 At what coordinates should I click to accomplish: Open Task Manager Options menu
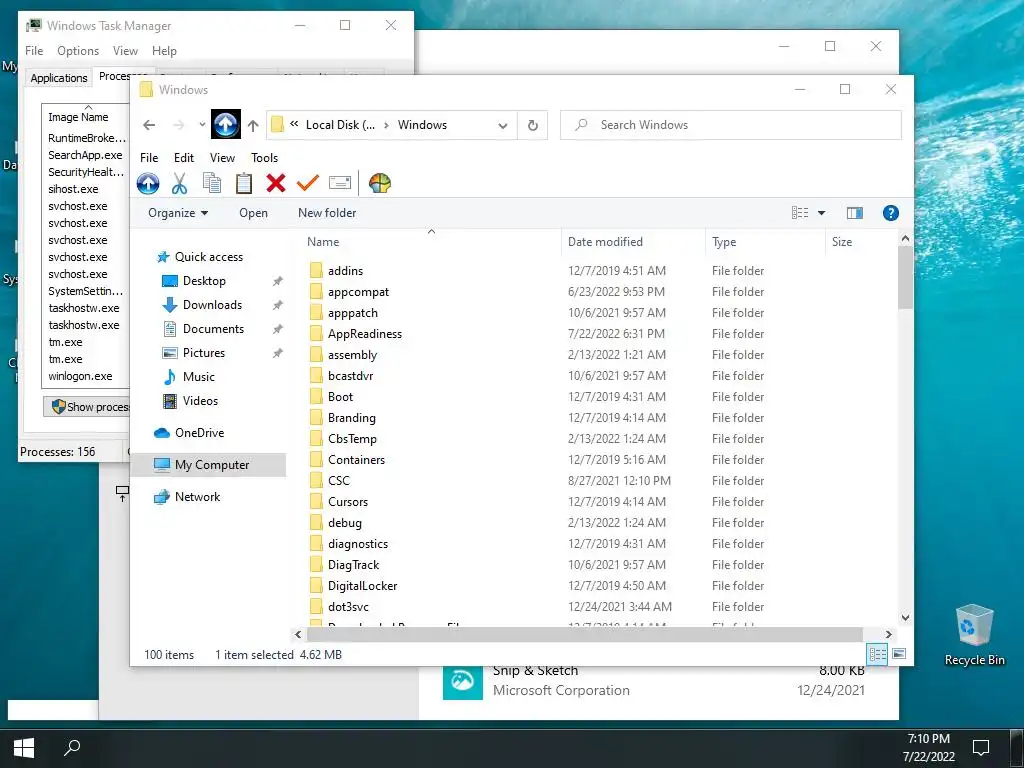pyautogui.click(x=78, y=51)
